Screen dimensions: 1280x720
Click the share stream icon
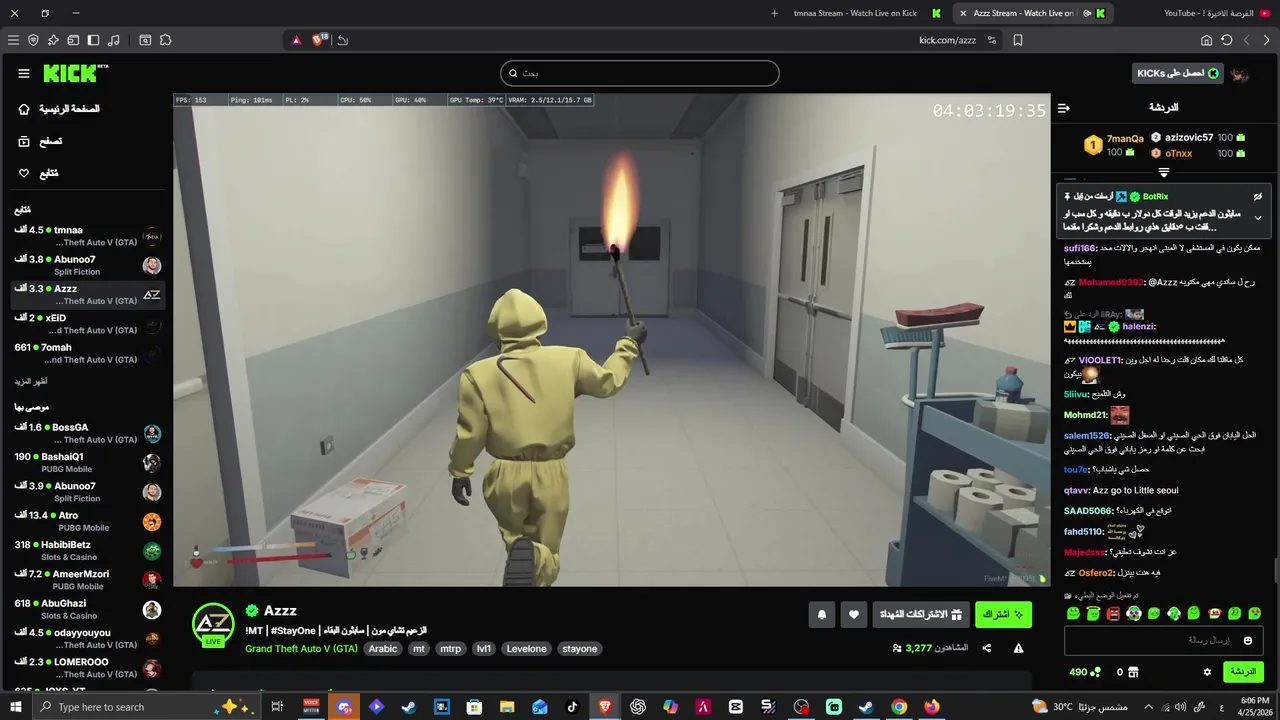click(x=987, y=648)
